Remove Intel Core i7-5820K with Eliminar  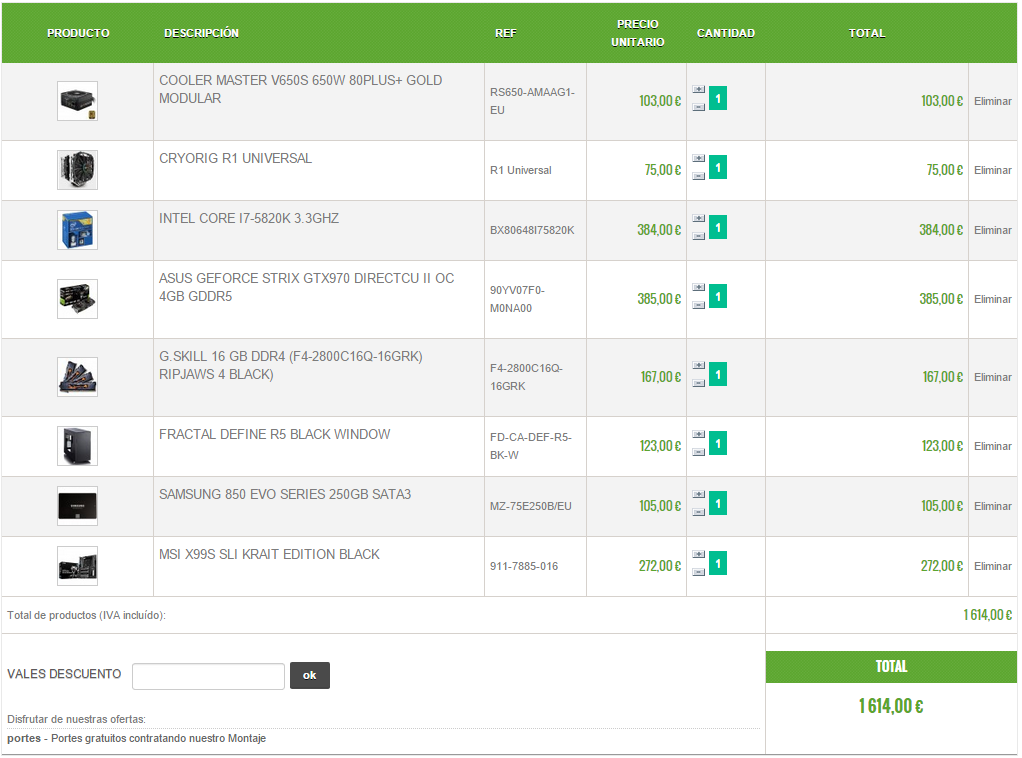[993, 230]
